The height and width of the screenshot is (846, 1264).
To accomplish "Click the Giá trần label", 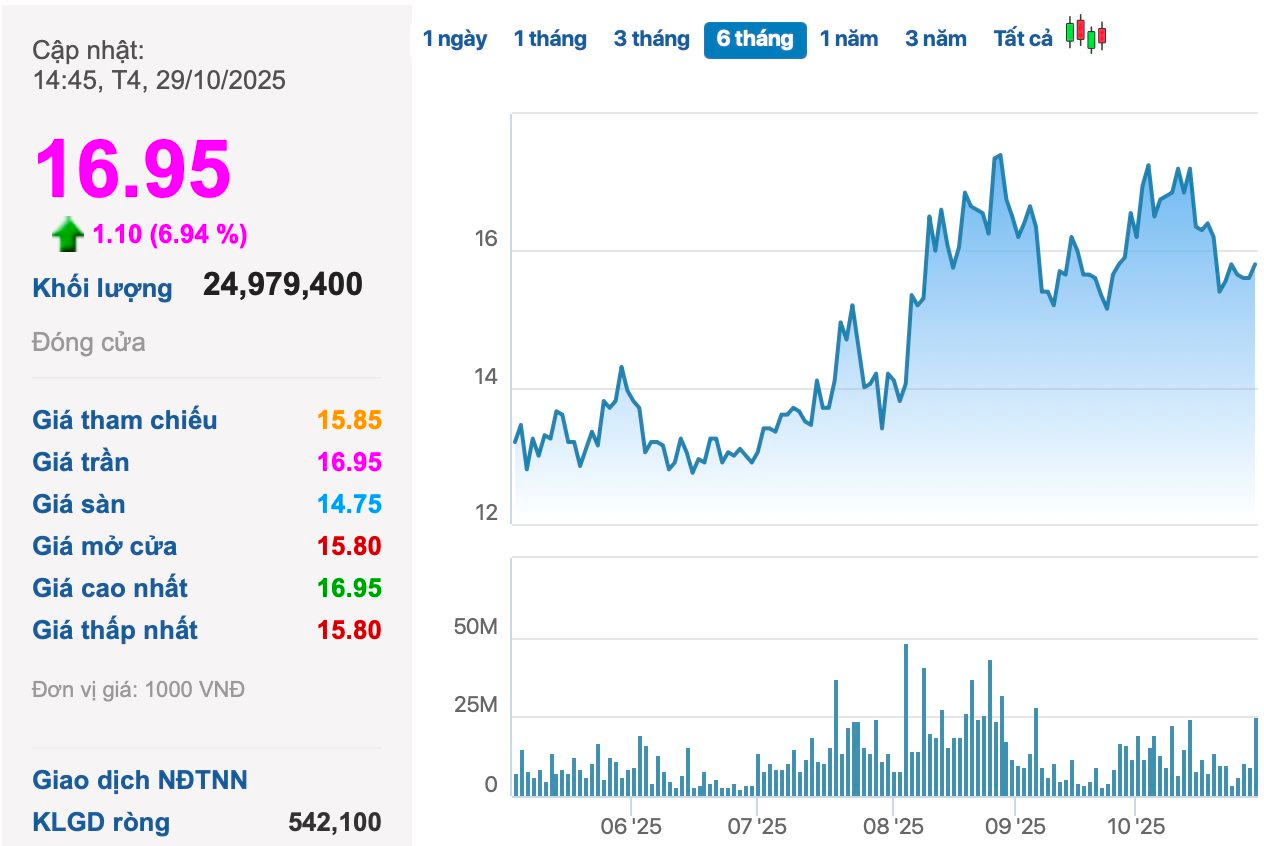I will tap(81, 462).
